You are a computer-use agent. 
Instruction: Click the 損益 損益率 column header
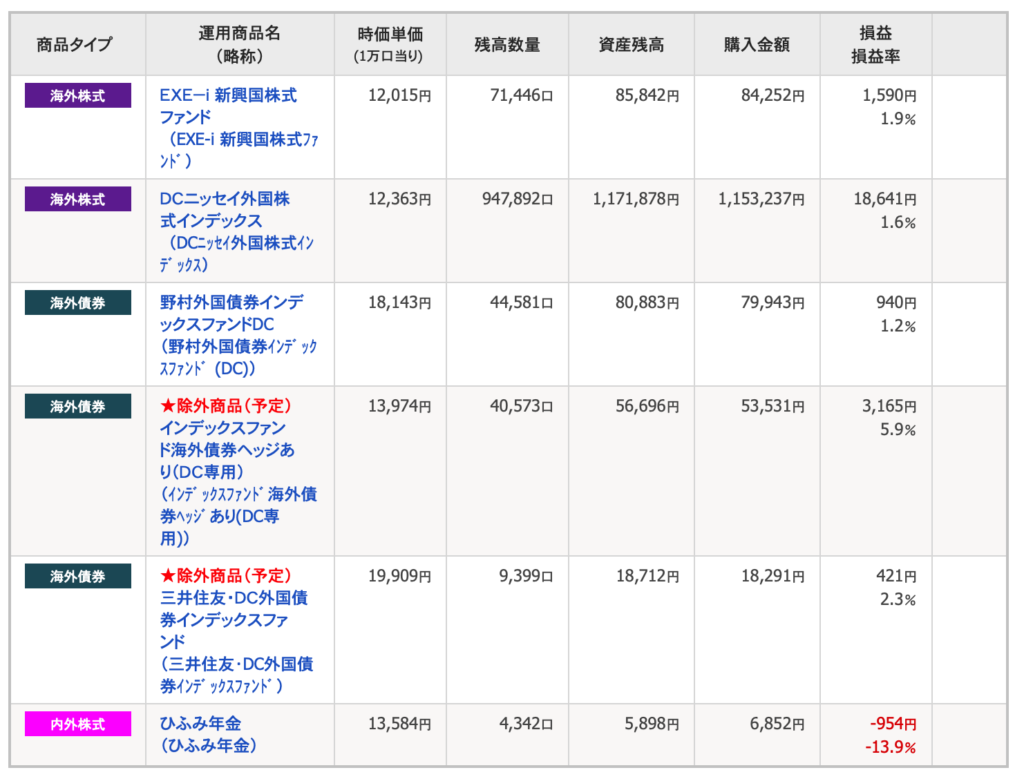point(876,44)
